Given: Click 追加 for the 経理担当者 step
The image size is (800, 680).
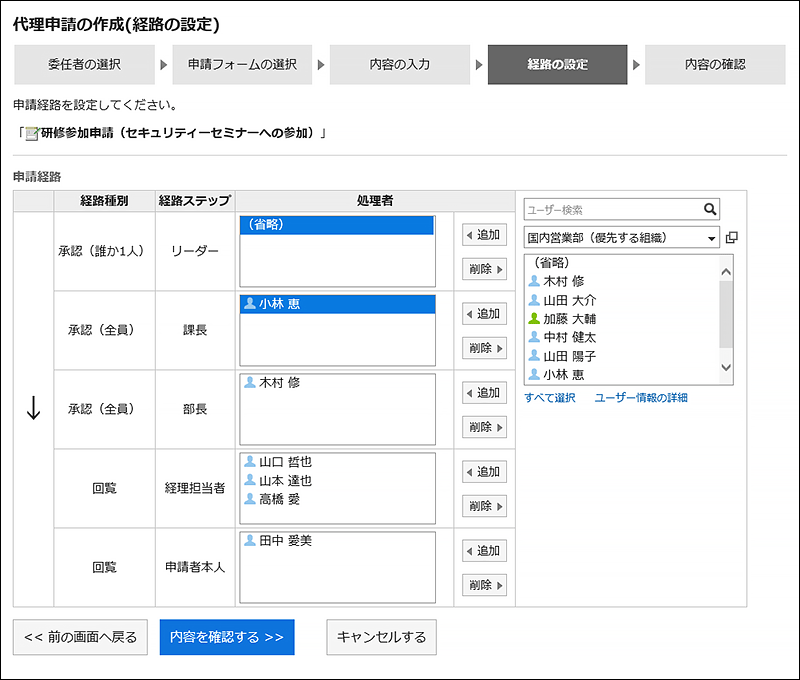Looking at the screenshot, I should (484, 472).
